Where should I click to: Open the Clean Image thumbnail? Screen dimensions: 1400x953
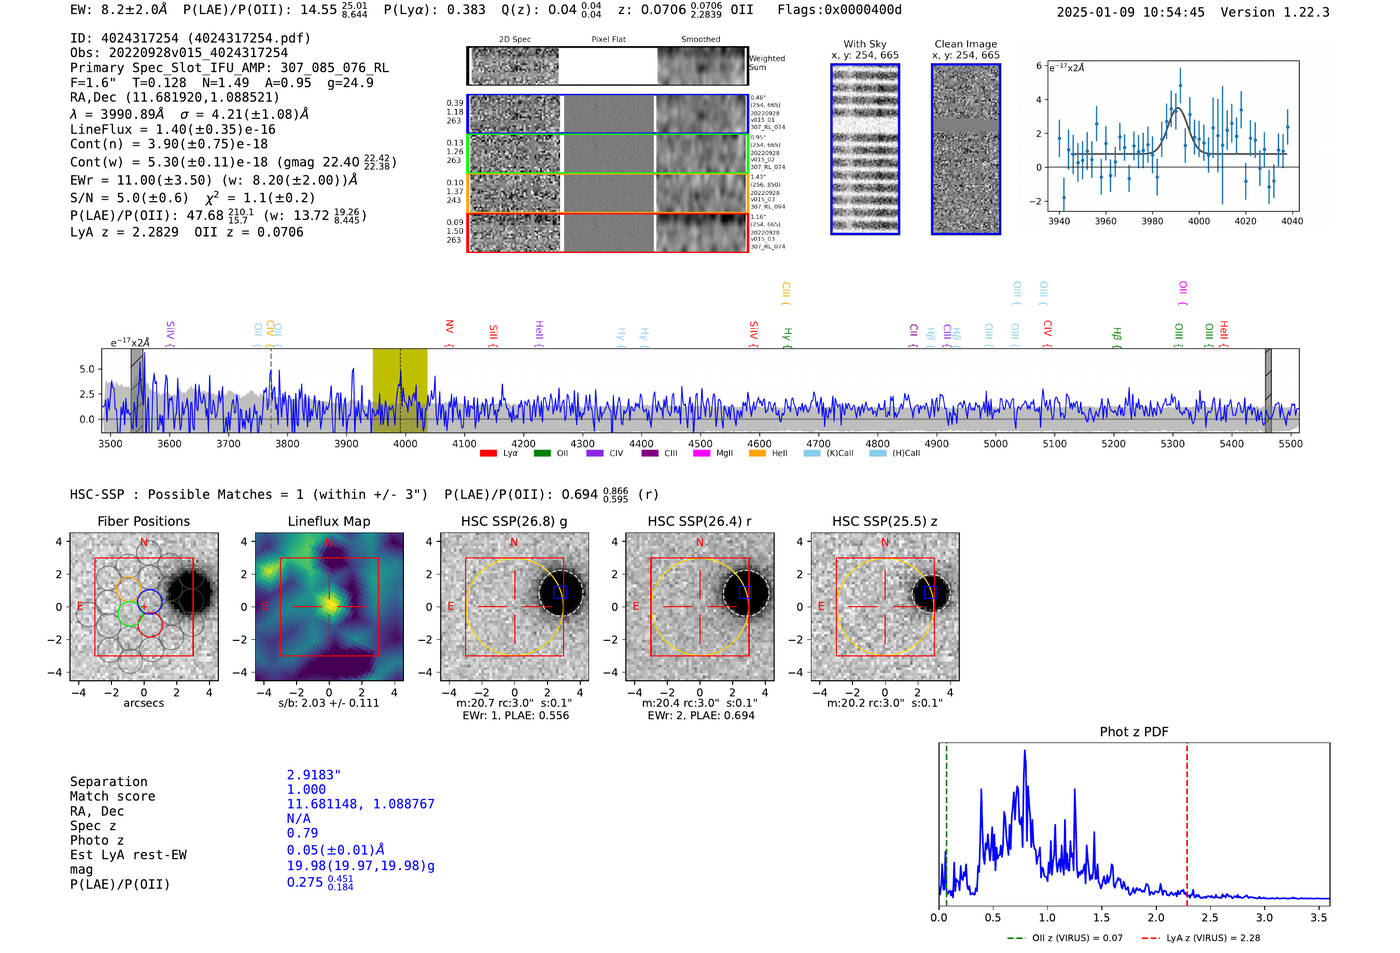(x=966, y=149)
